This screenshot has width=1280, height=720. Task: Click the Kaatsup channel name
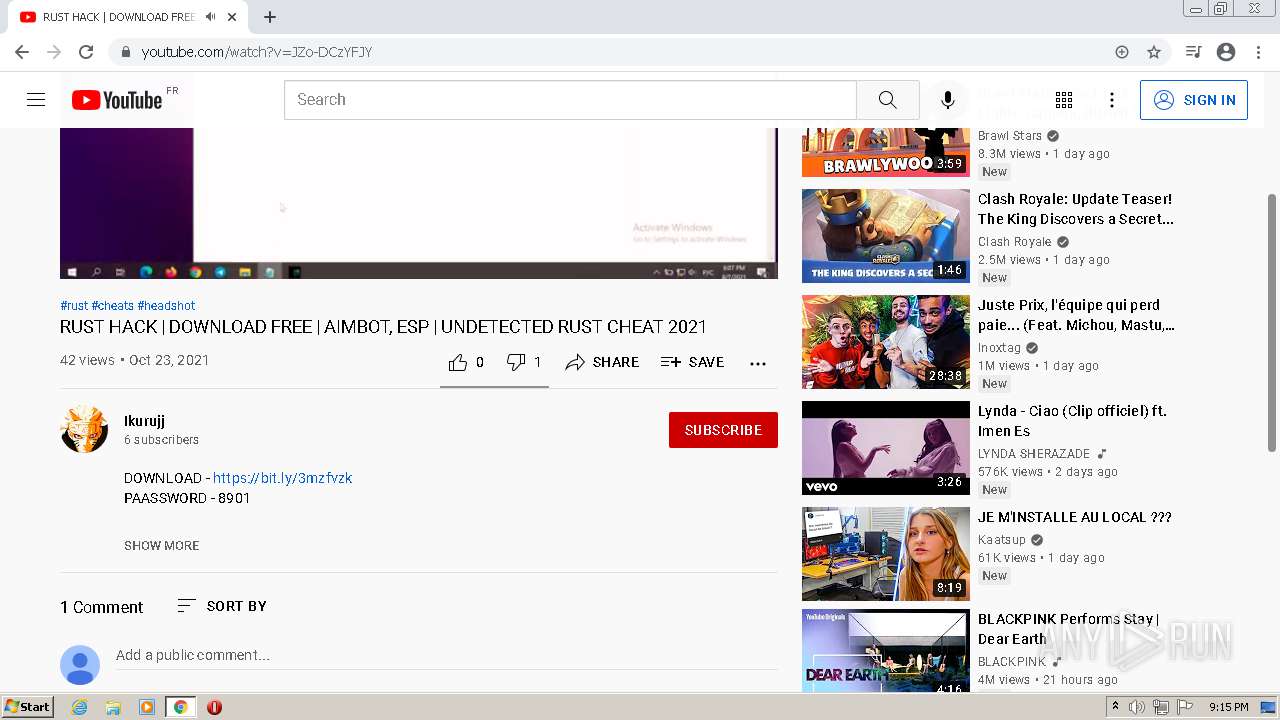coord(1002,540)
